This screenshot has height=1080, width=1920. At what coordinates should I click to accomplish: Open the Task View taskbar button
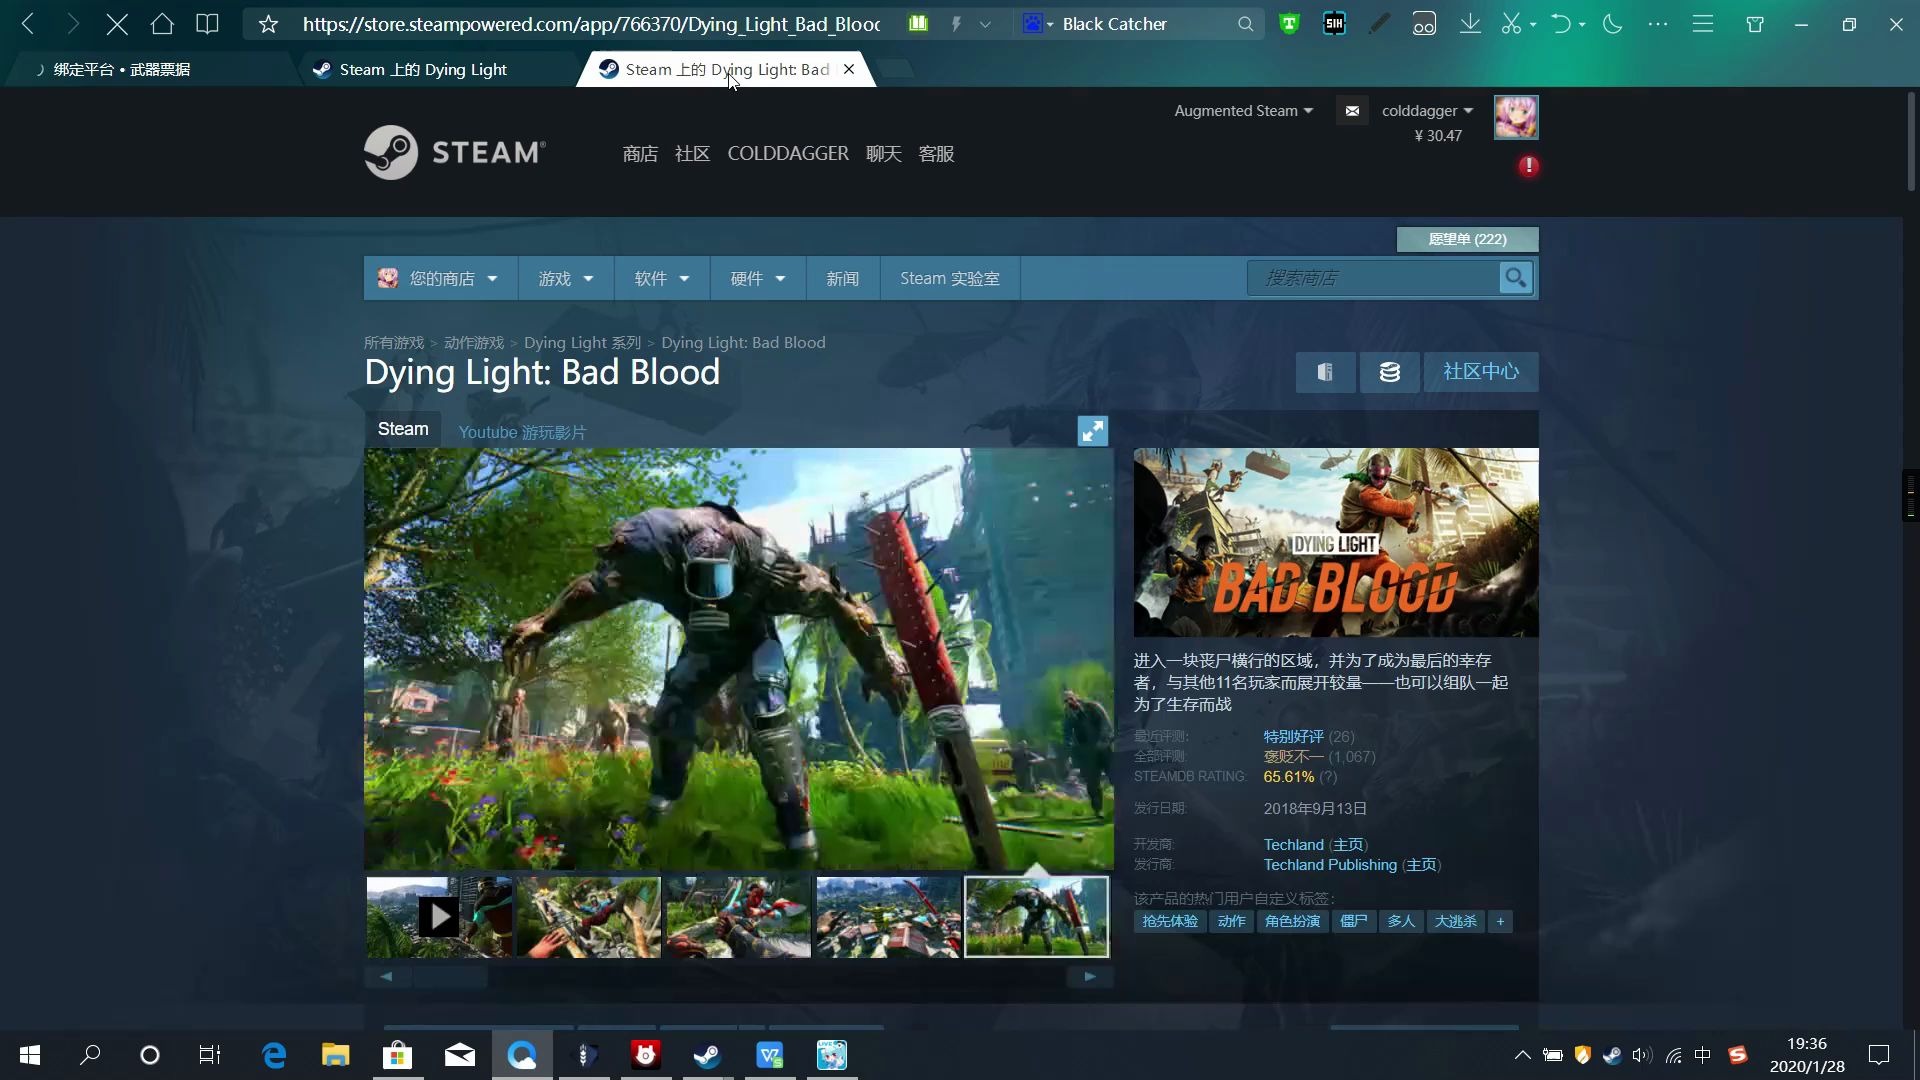tap(209, 1055)
